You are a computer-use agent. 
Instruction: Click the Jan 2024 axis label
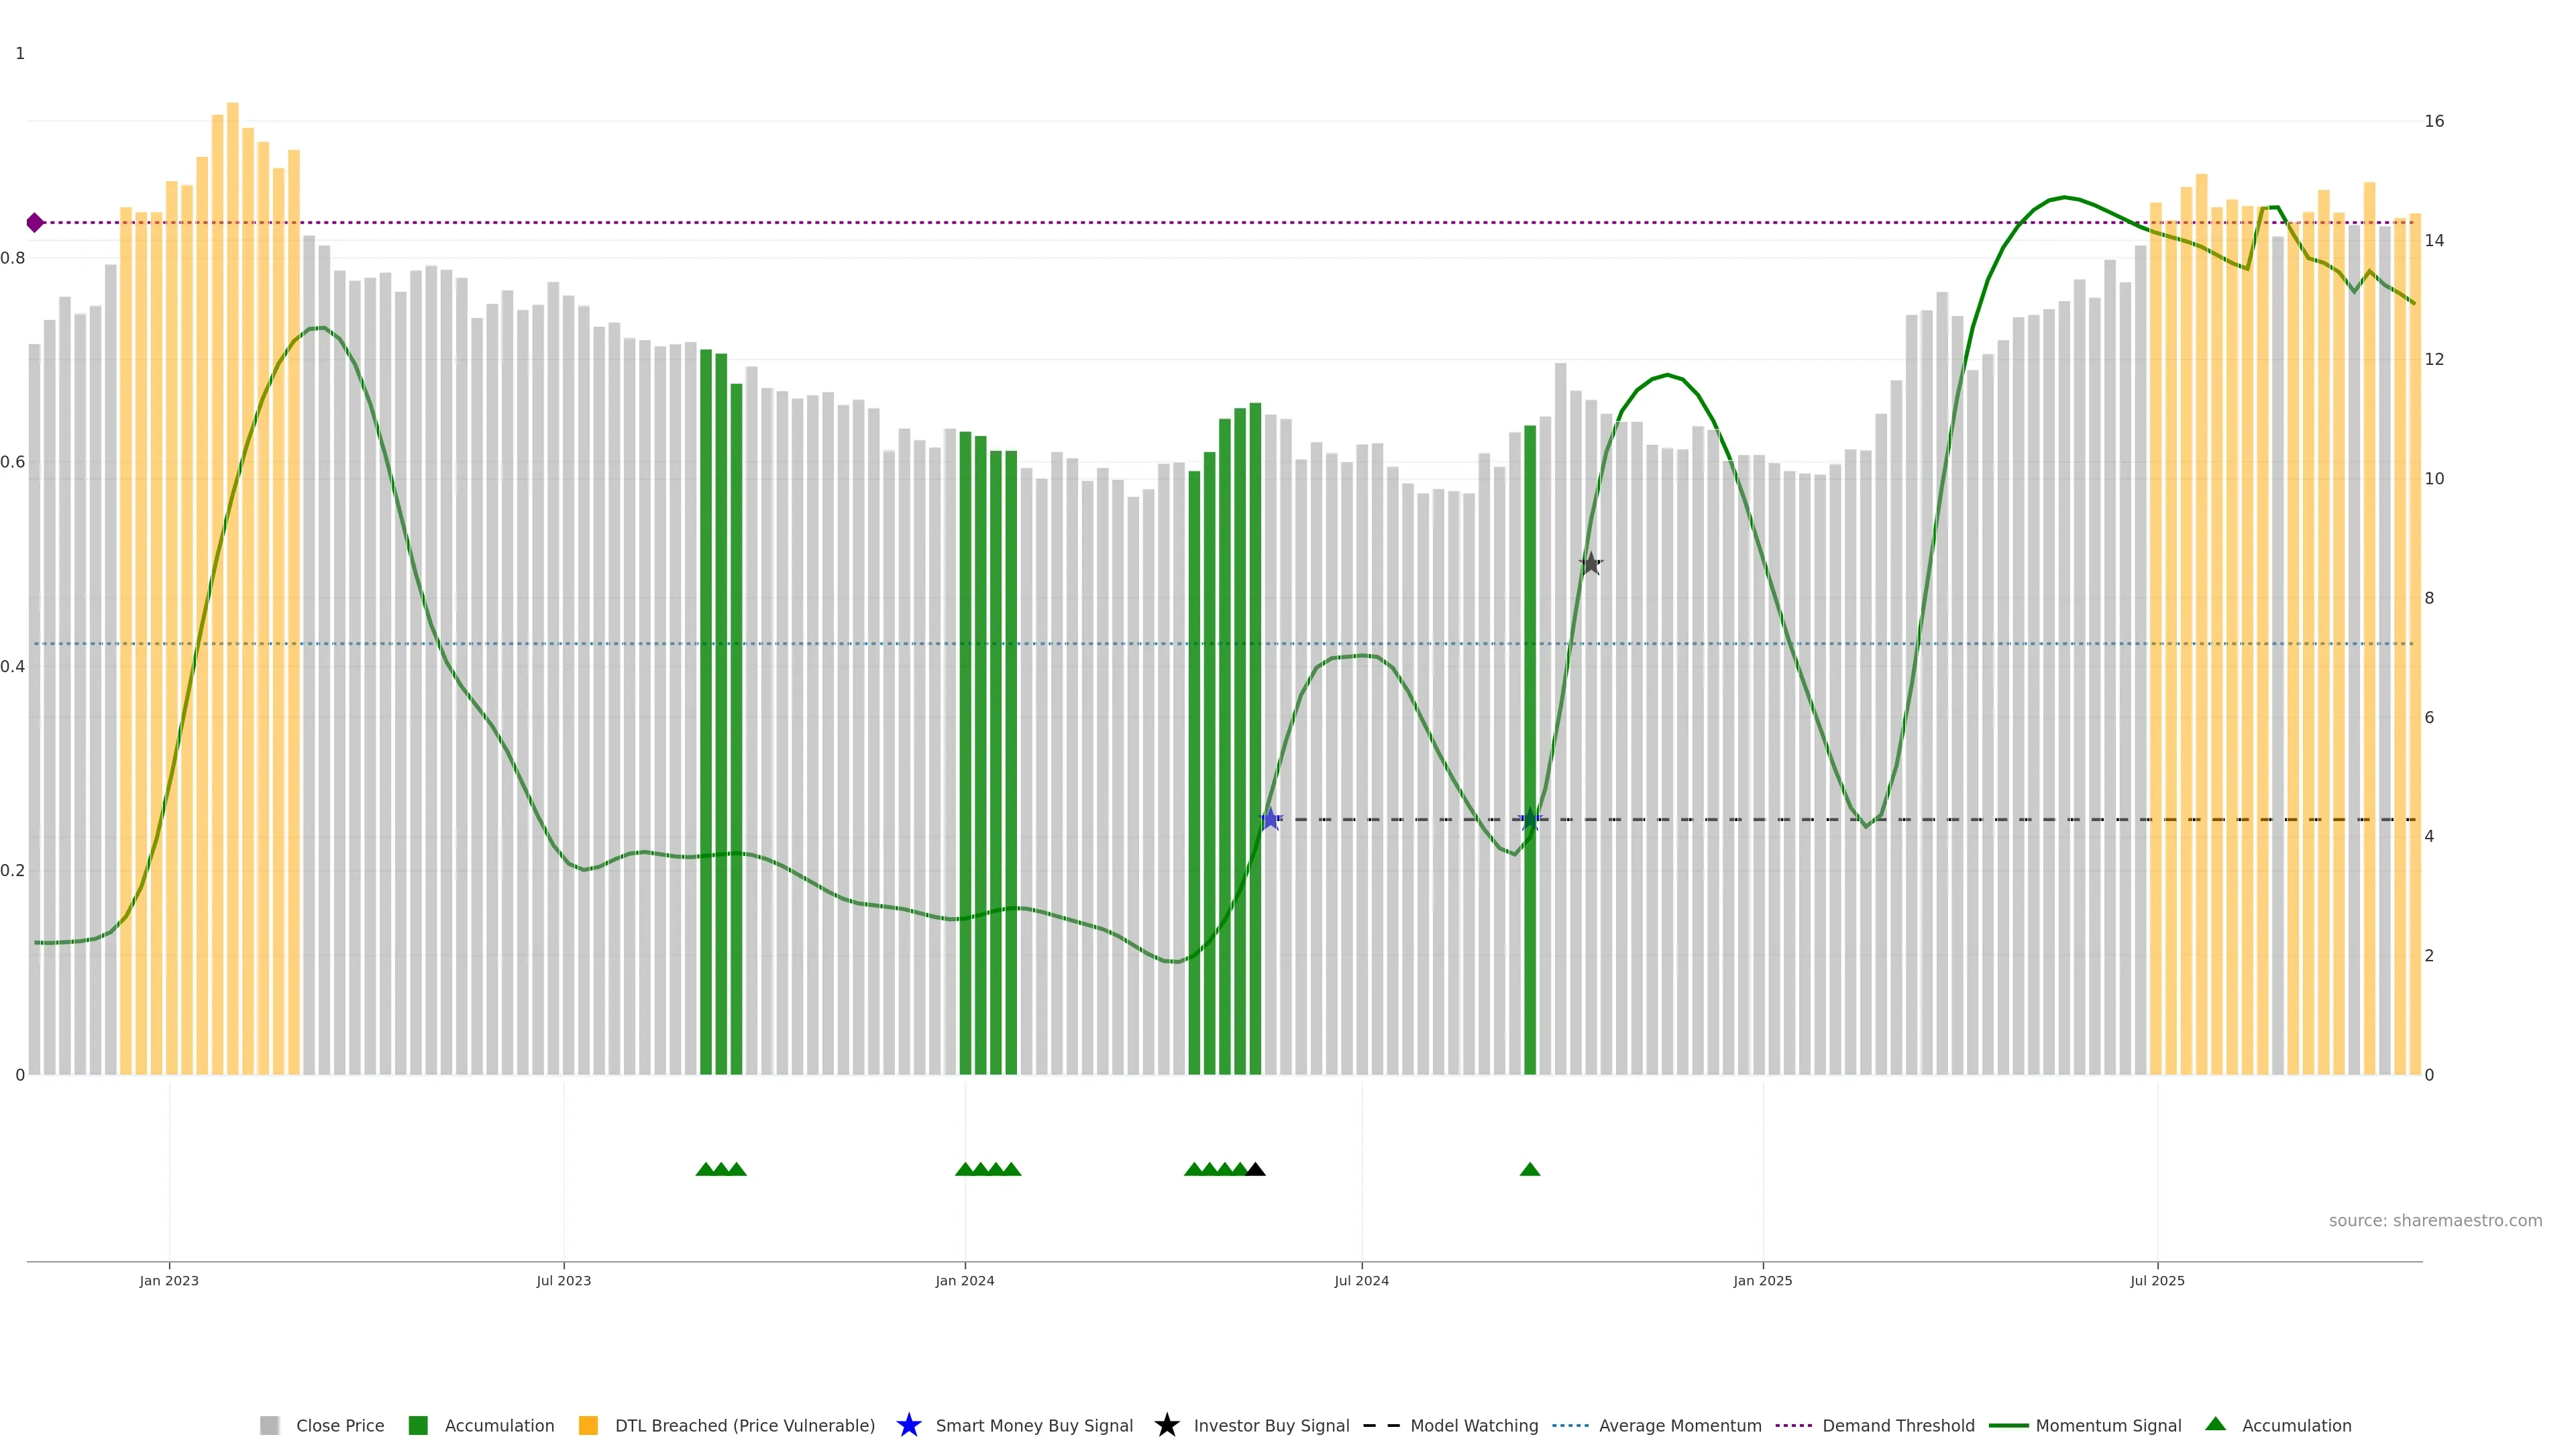(964, 1280)
